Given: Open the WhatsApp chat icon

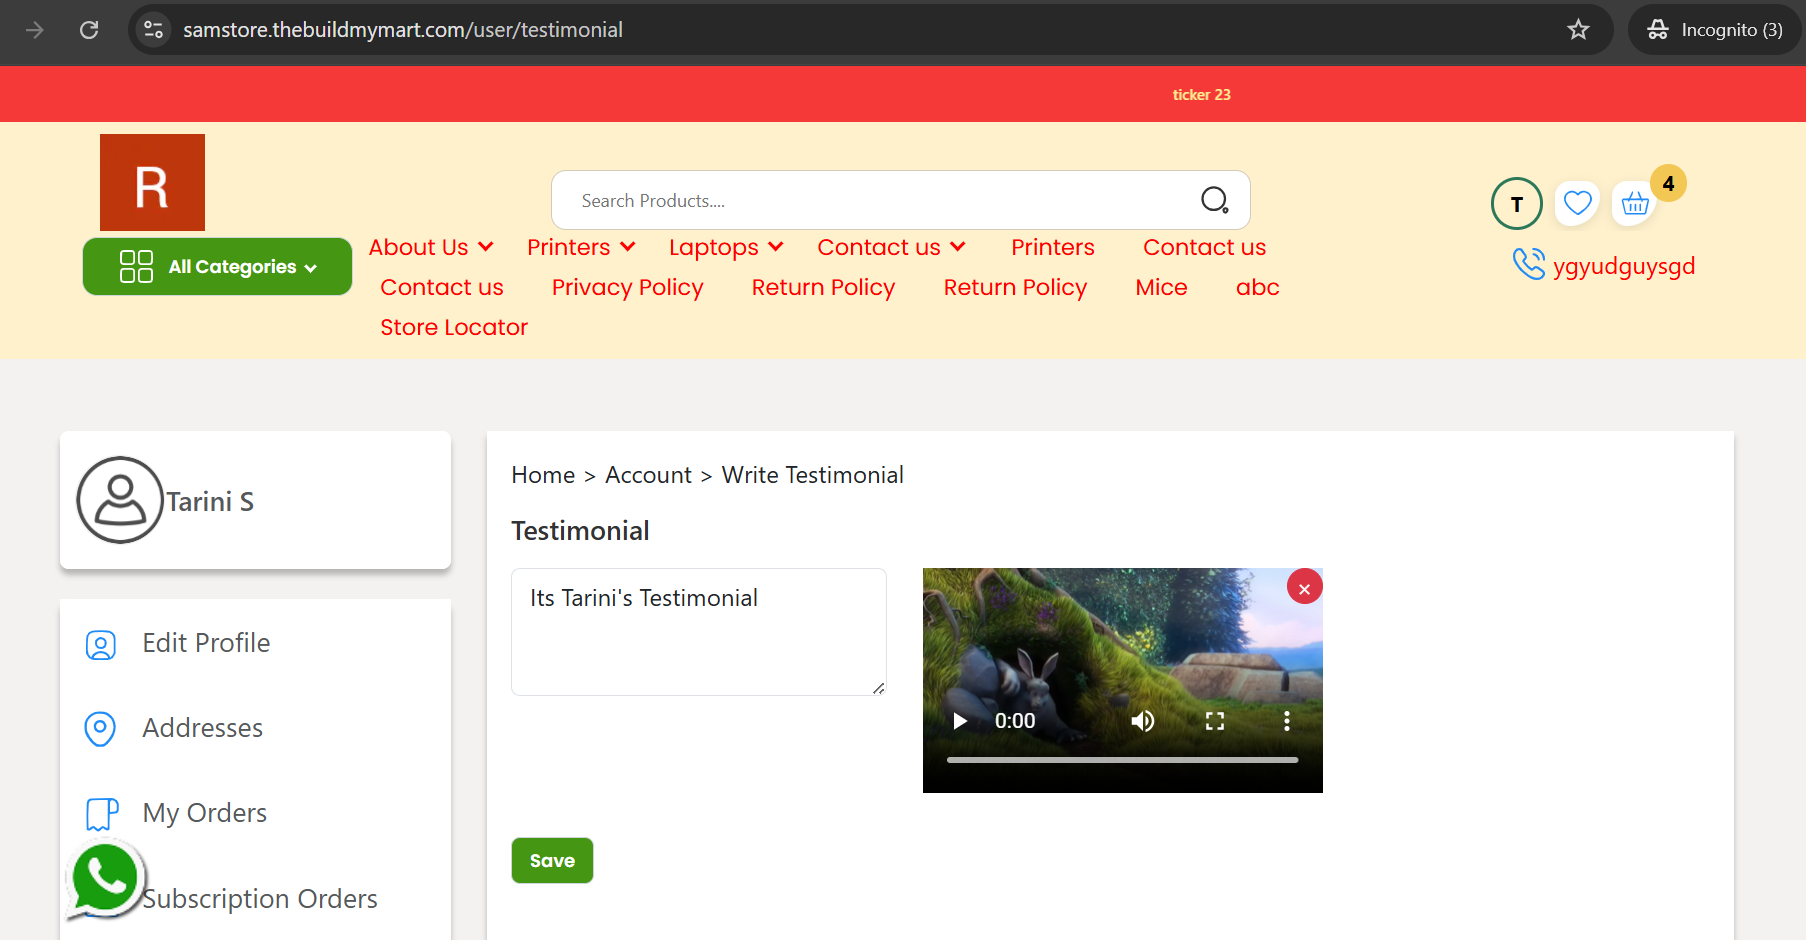Looking at the screenshot, I should 105,880.
